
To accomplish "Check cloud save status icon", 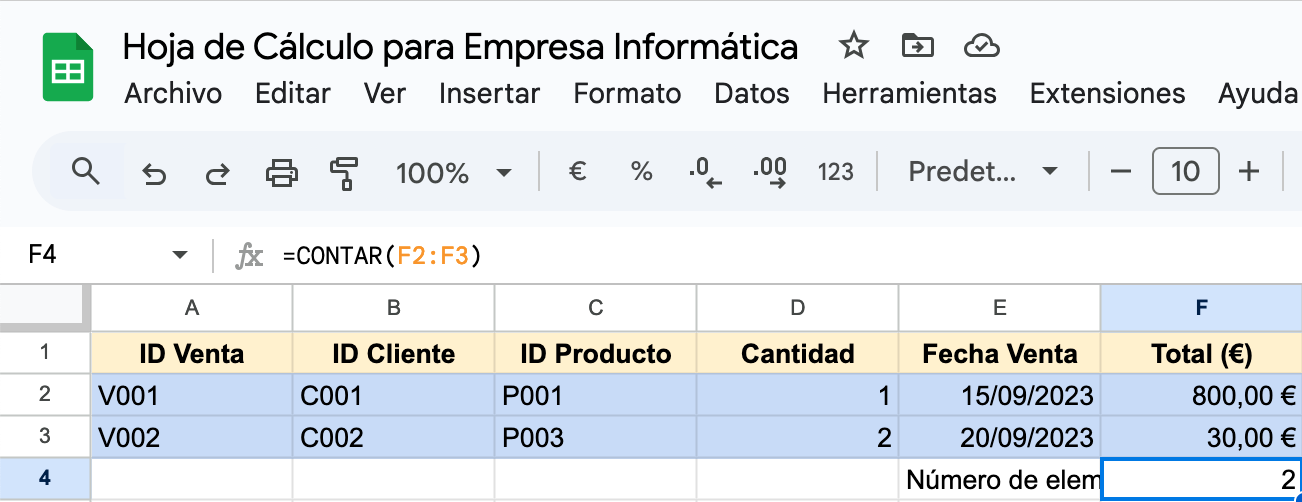I will tap(982, 46).
